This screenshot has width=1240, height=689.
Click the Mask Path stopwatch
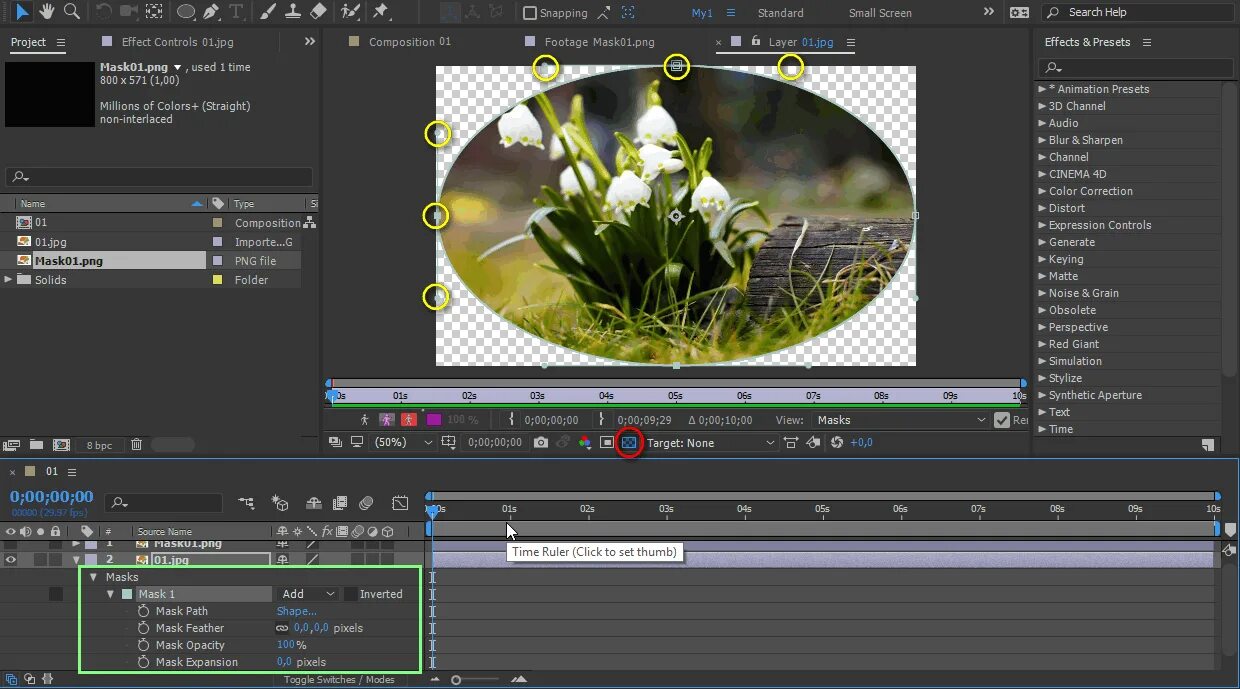coord(144,611)
